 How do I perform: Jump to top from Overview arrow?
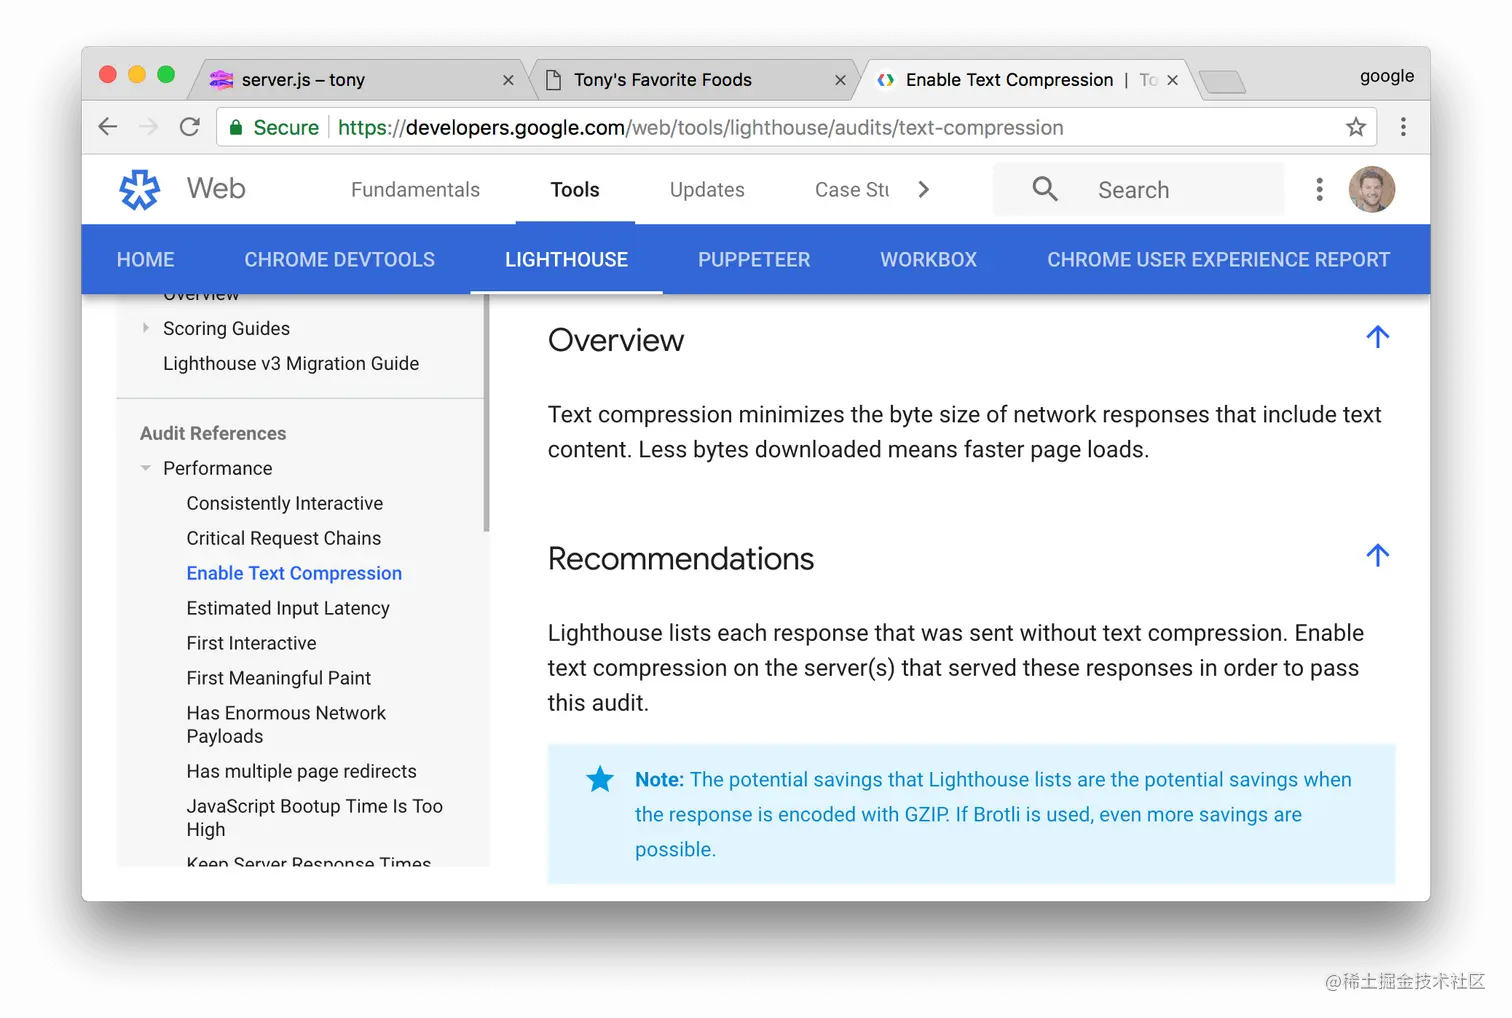pyautogui.click(x=1378, y=337)
